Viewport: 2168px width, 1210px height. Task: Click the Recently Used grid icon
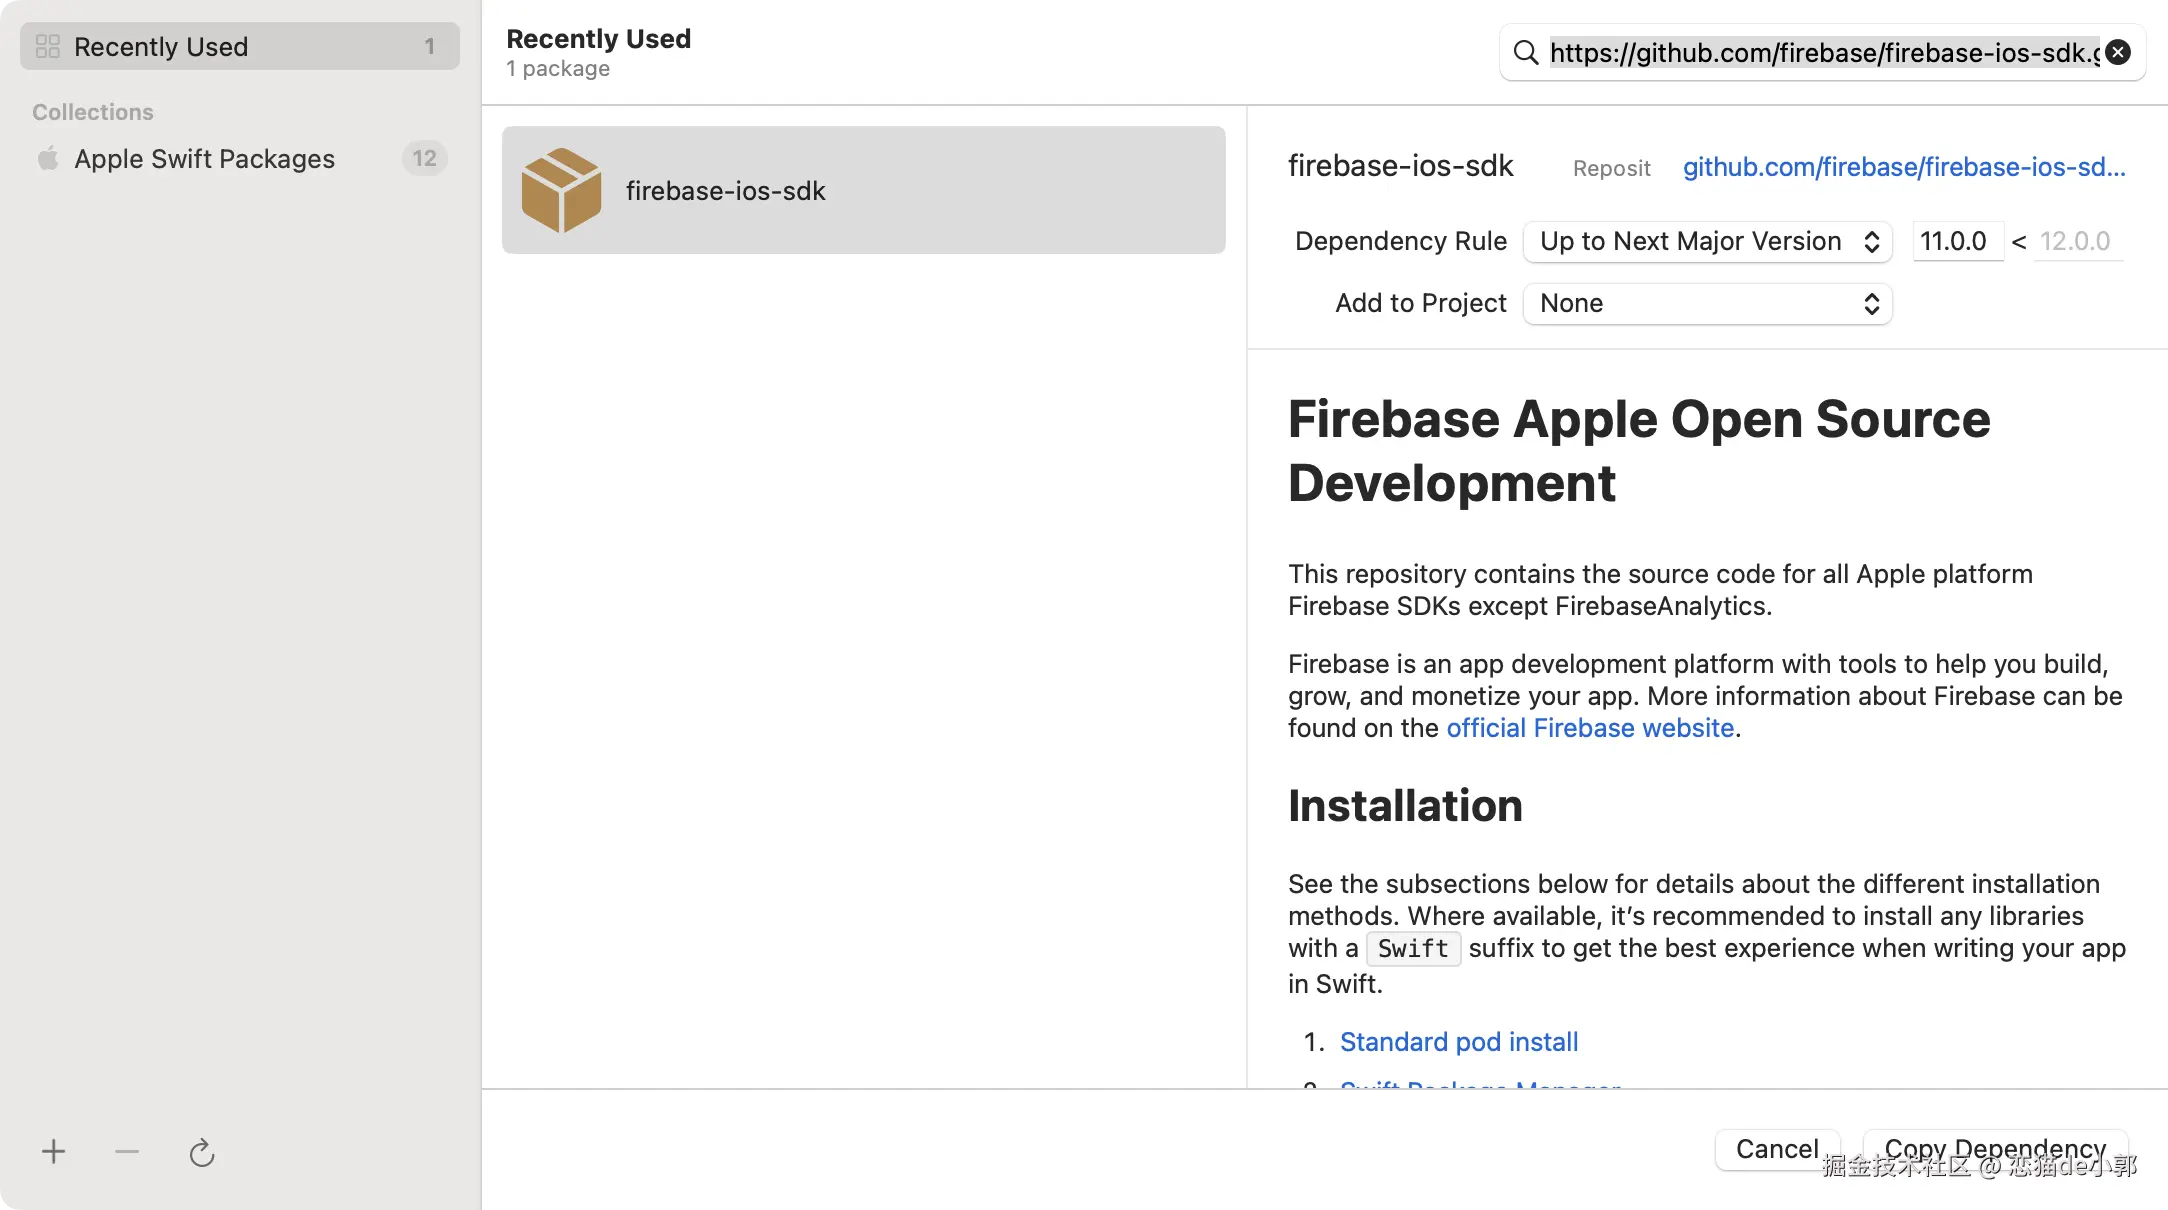pyautogui.click(x=48, y=46)
